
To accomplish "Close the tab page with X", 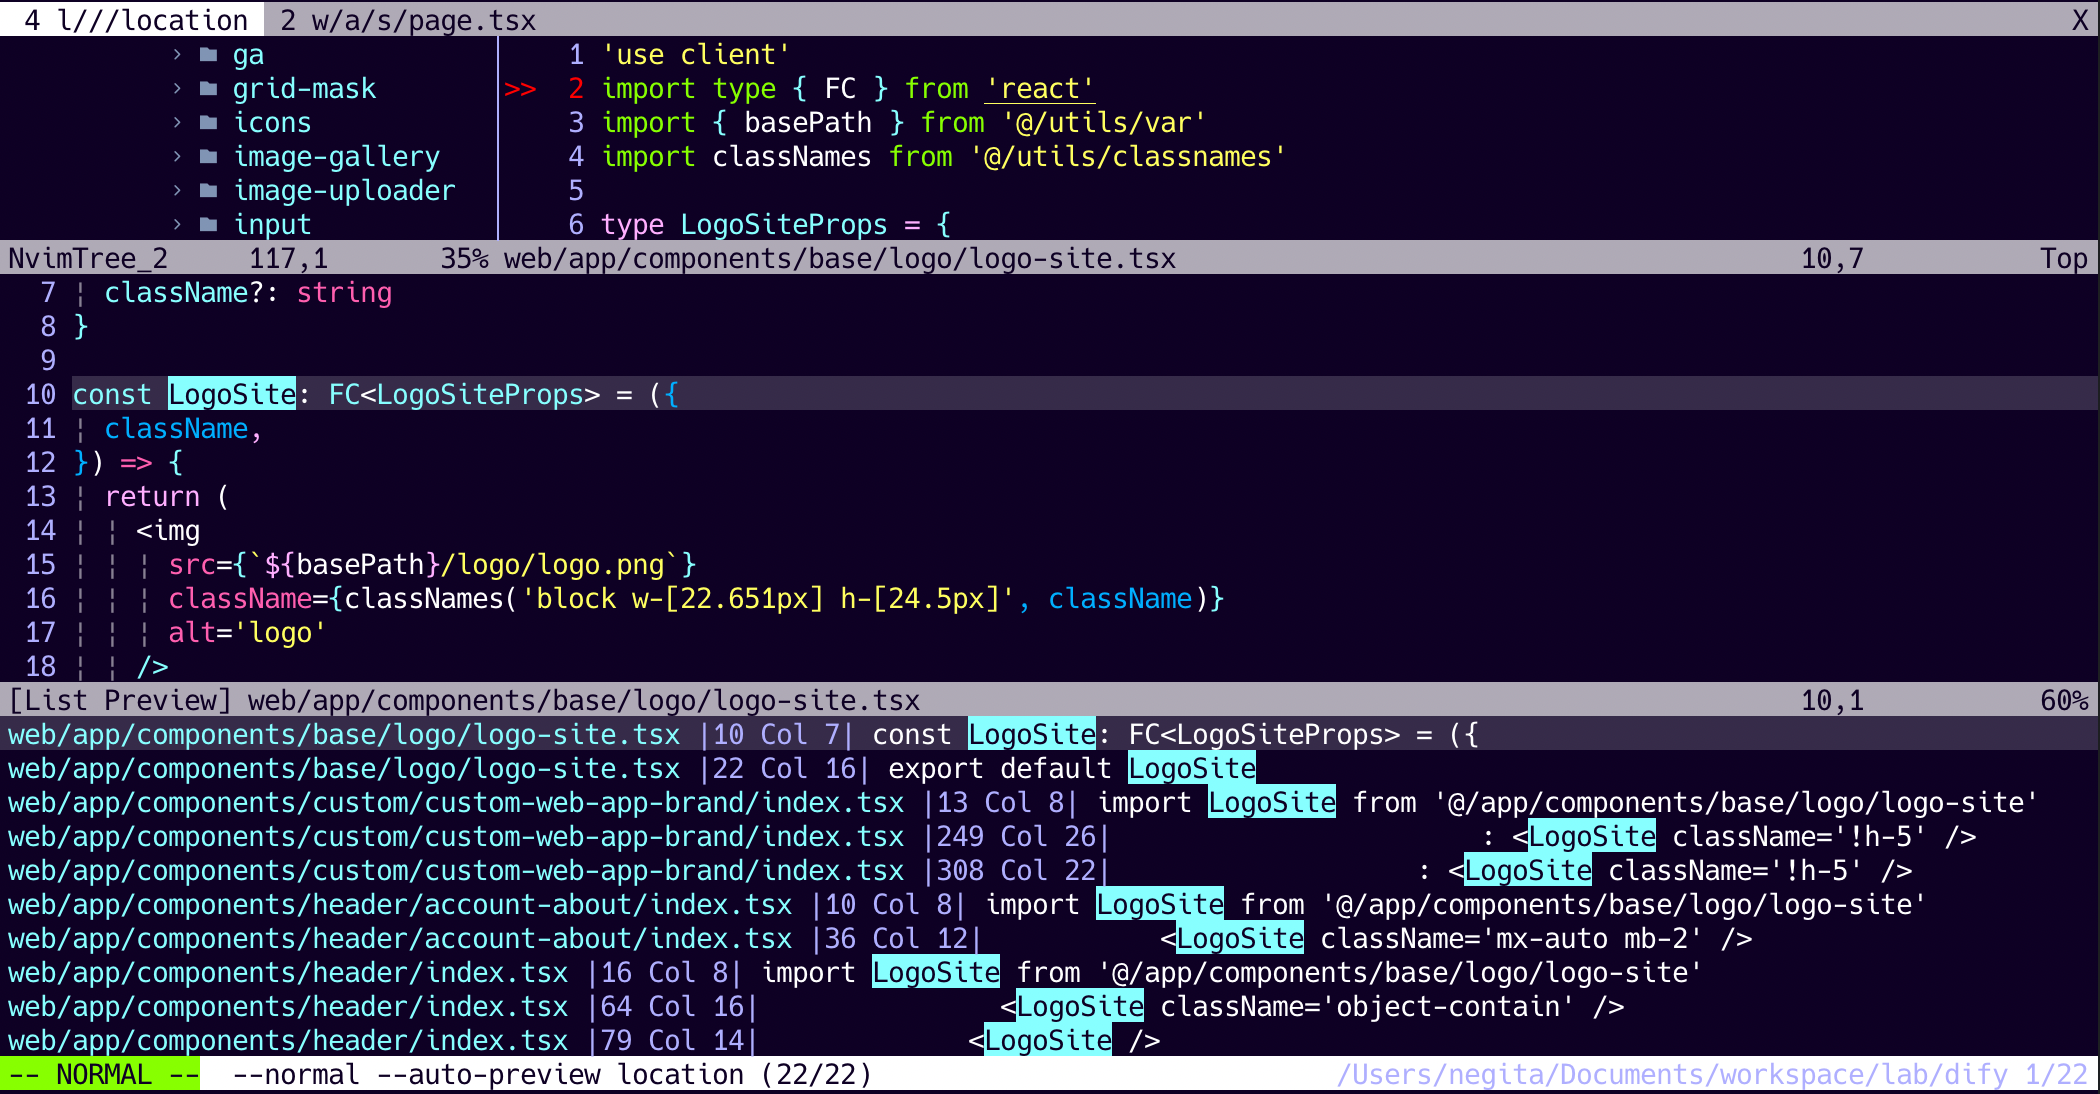I will pos(2080,20).
